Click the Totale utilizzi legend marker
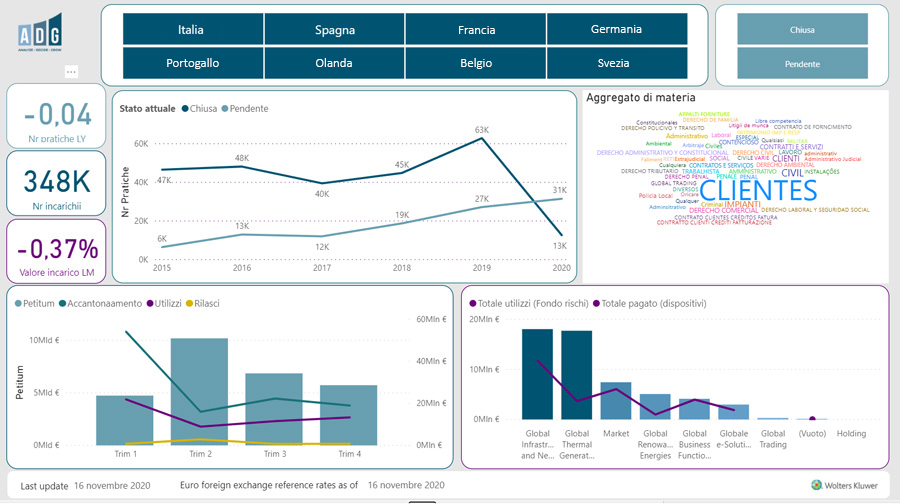Viewport: 900px width, 504px height. [472, 303]
